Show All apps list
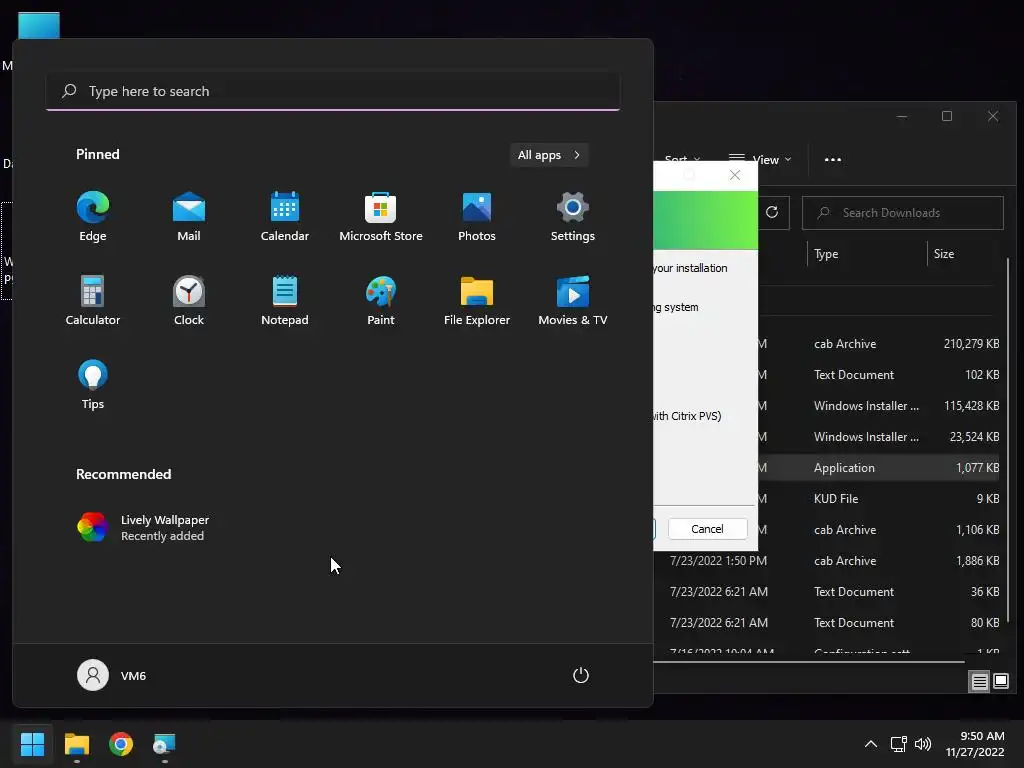Viewport: 1024px width, 768px height. [x=549, y=155]
